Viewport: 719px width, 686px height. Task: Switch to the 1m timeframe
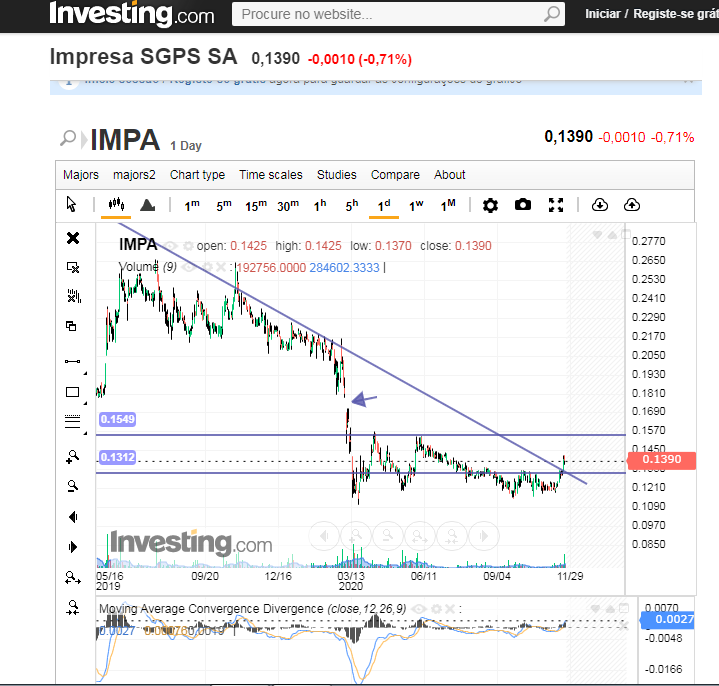click(x=192, y=205)
